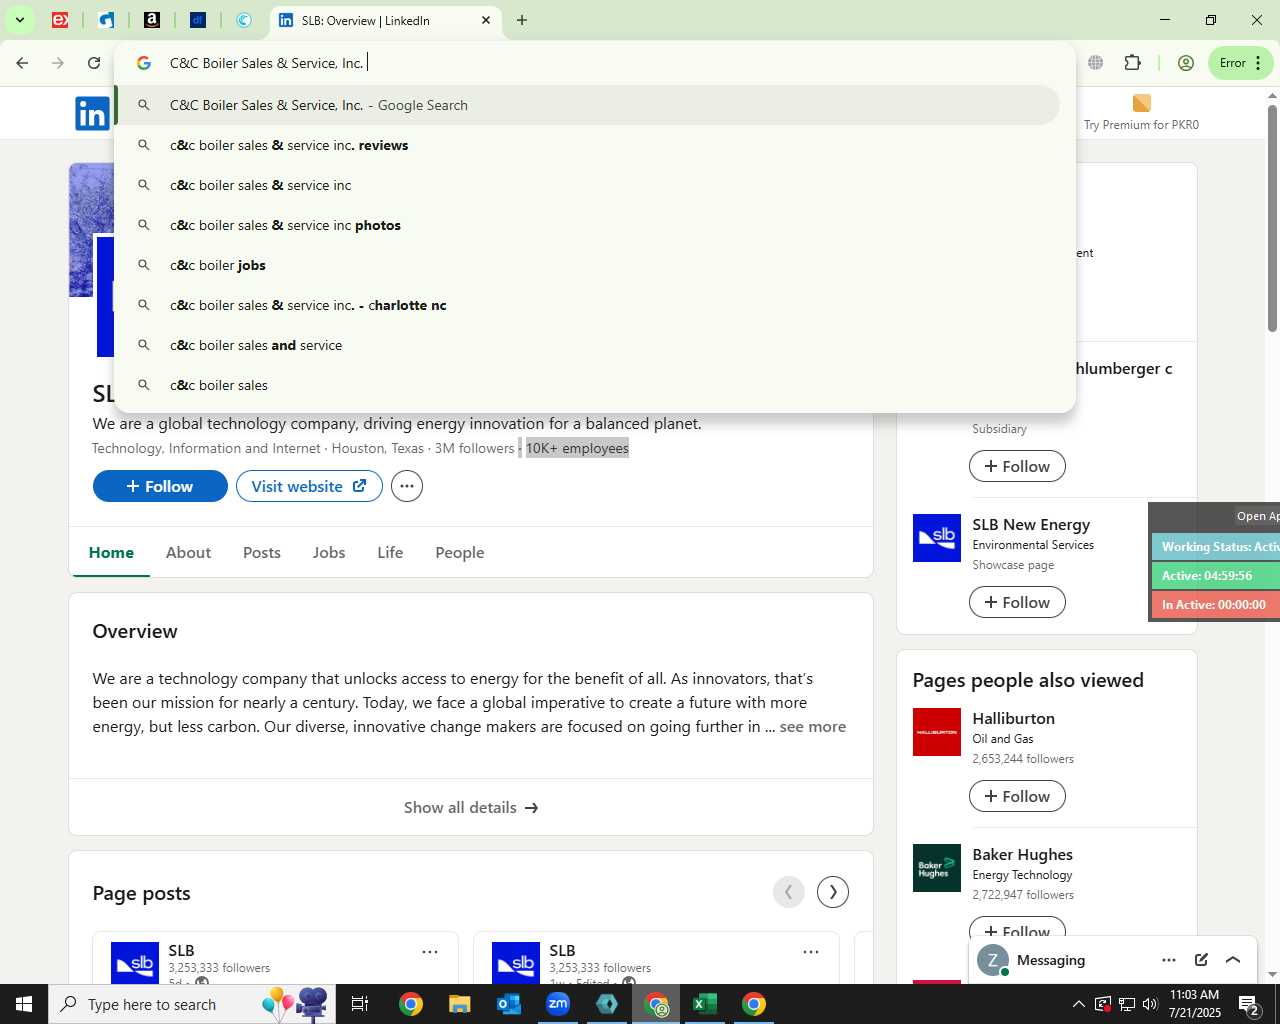Open Zoom from the taskbar
The image size is (1280, 1024).
click(x=558, y=1004)
